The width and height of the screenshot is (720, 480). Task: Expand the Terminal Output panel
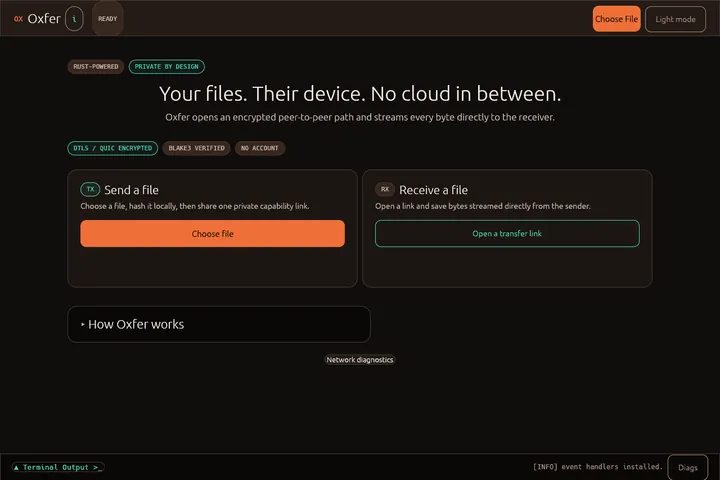58,467
